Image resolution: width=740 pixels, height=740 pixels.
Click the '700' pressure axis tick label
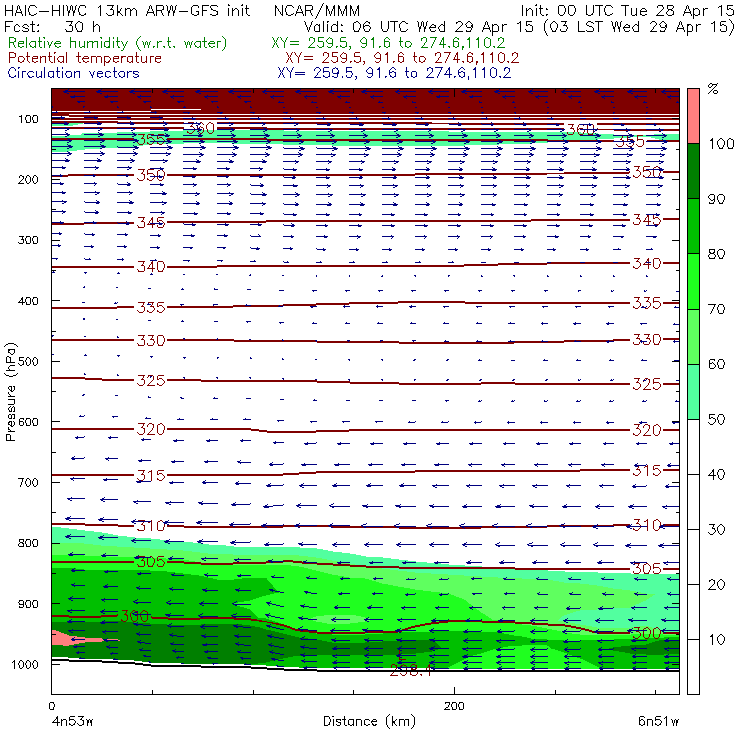(28, 482)
